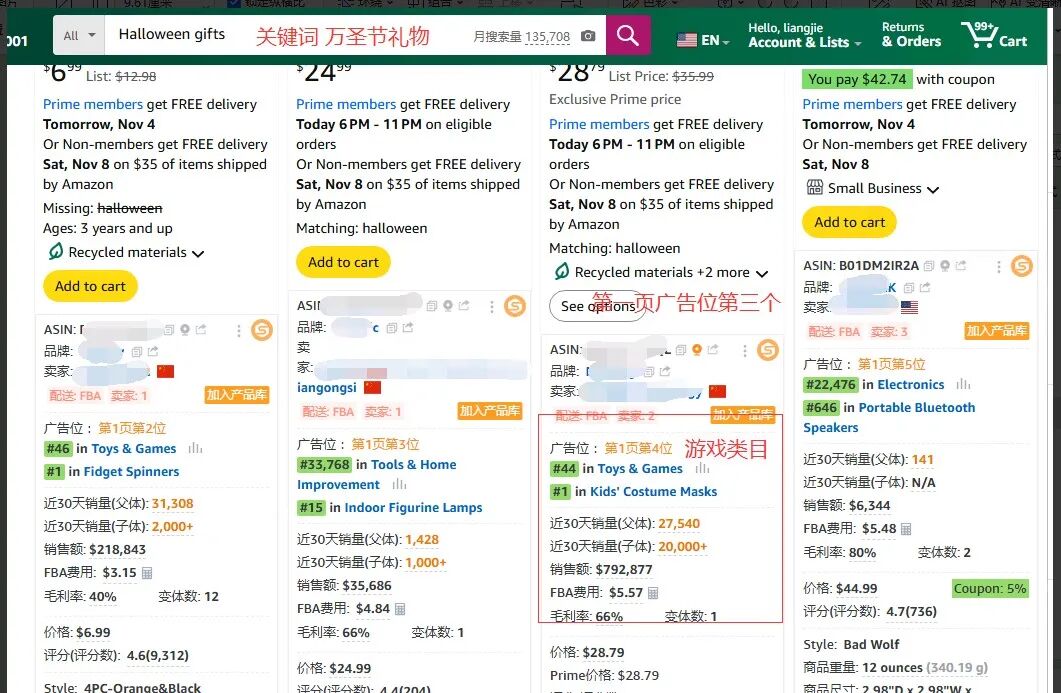Click 加入产品库 in Portable Bluetooth Speakers card
The height and width of the screenshot is (693, 1061).
(997, 331)
